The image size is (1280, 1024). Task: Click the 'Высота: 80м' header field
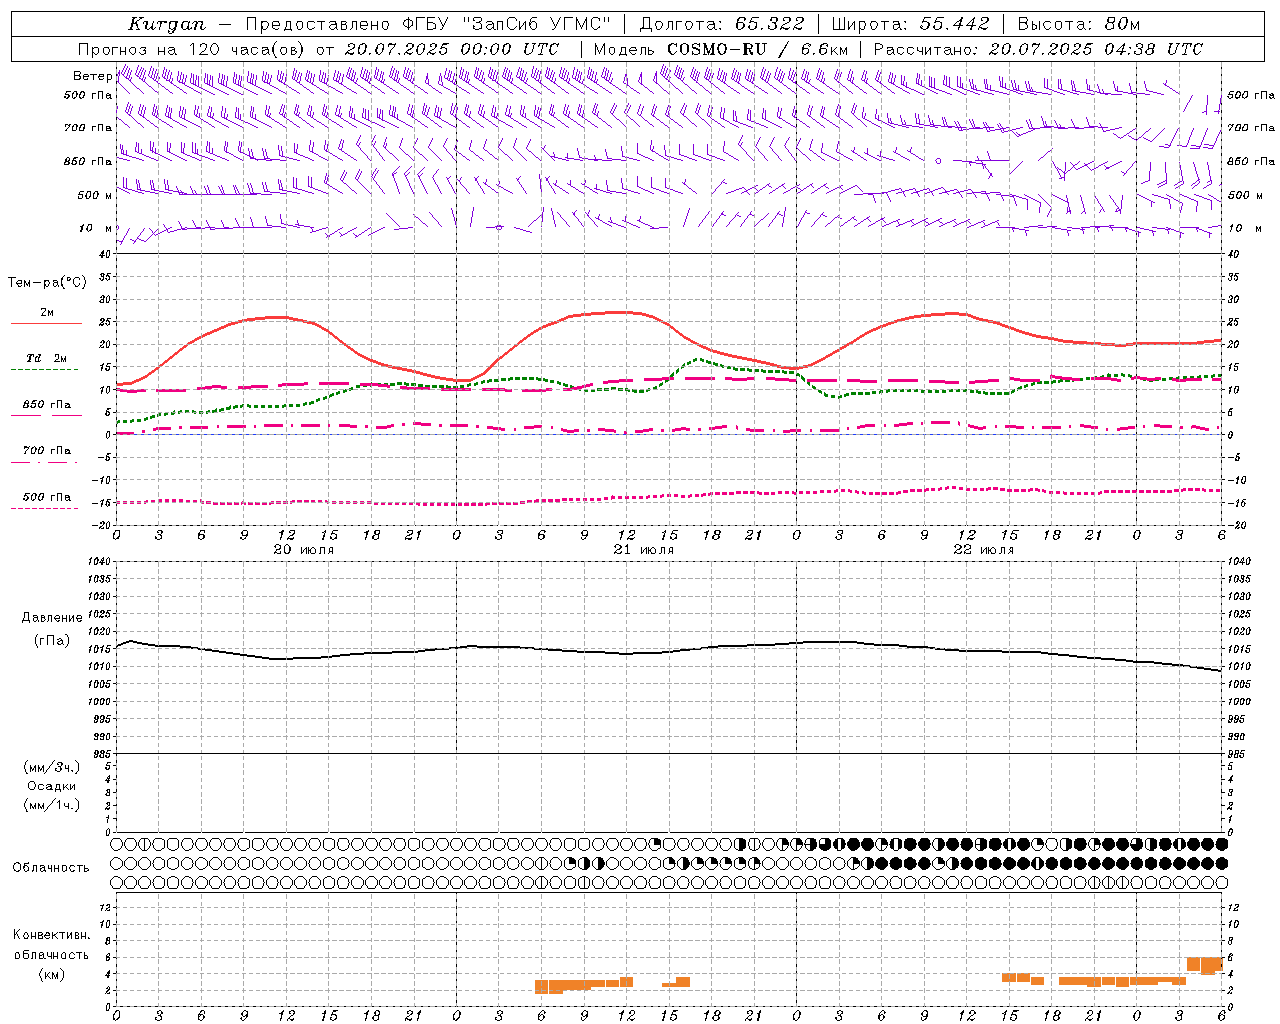point(1079,24)
